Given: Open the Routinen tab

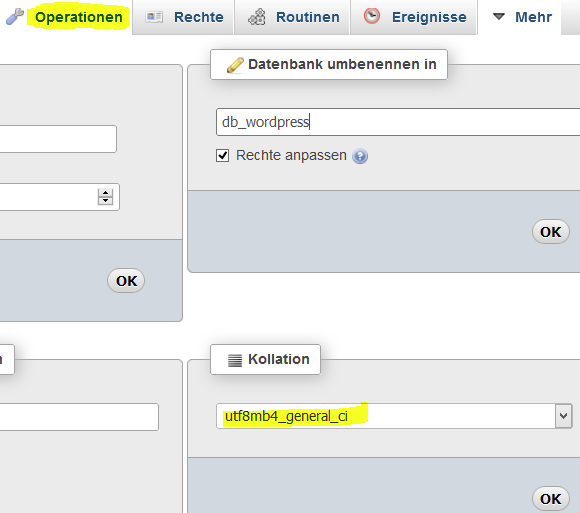Looking at the screenshot, I should (293, 17).
